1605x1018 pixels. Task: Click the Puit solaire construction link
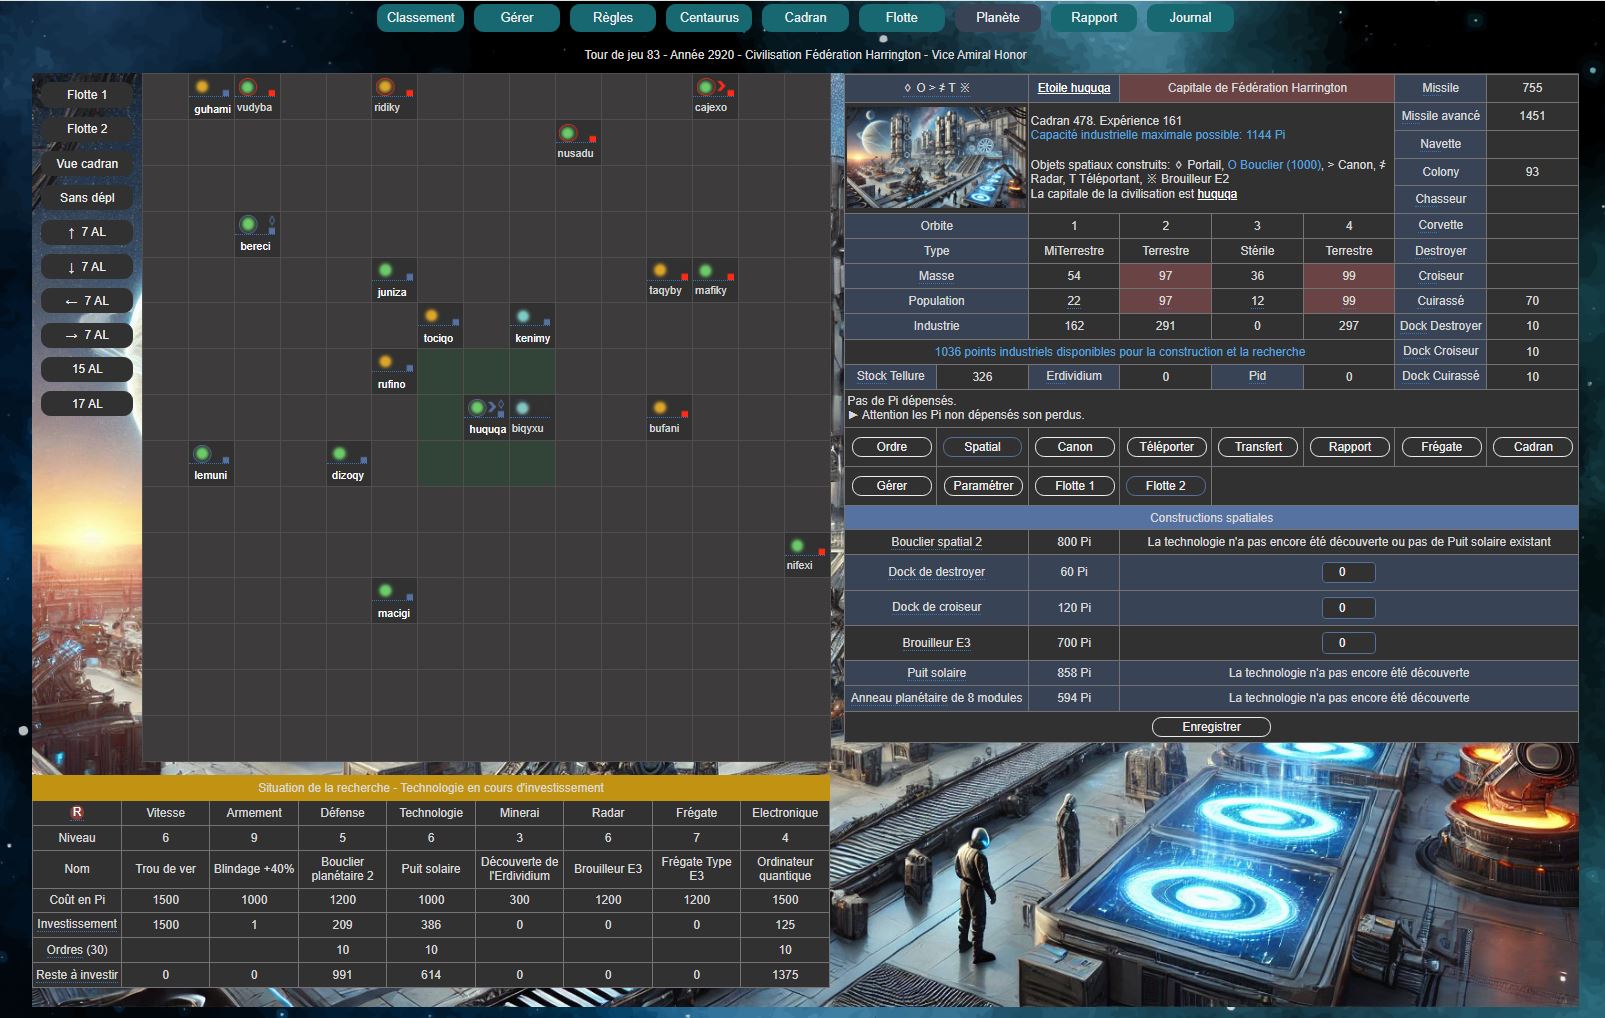[937, 673]
